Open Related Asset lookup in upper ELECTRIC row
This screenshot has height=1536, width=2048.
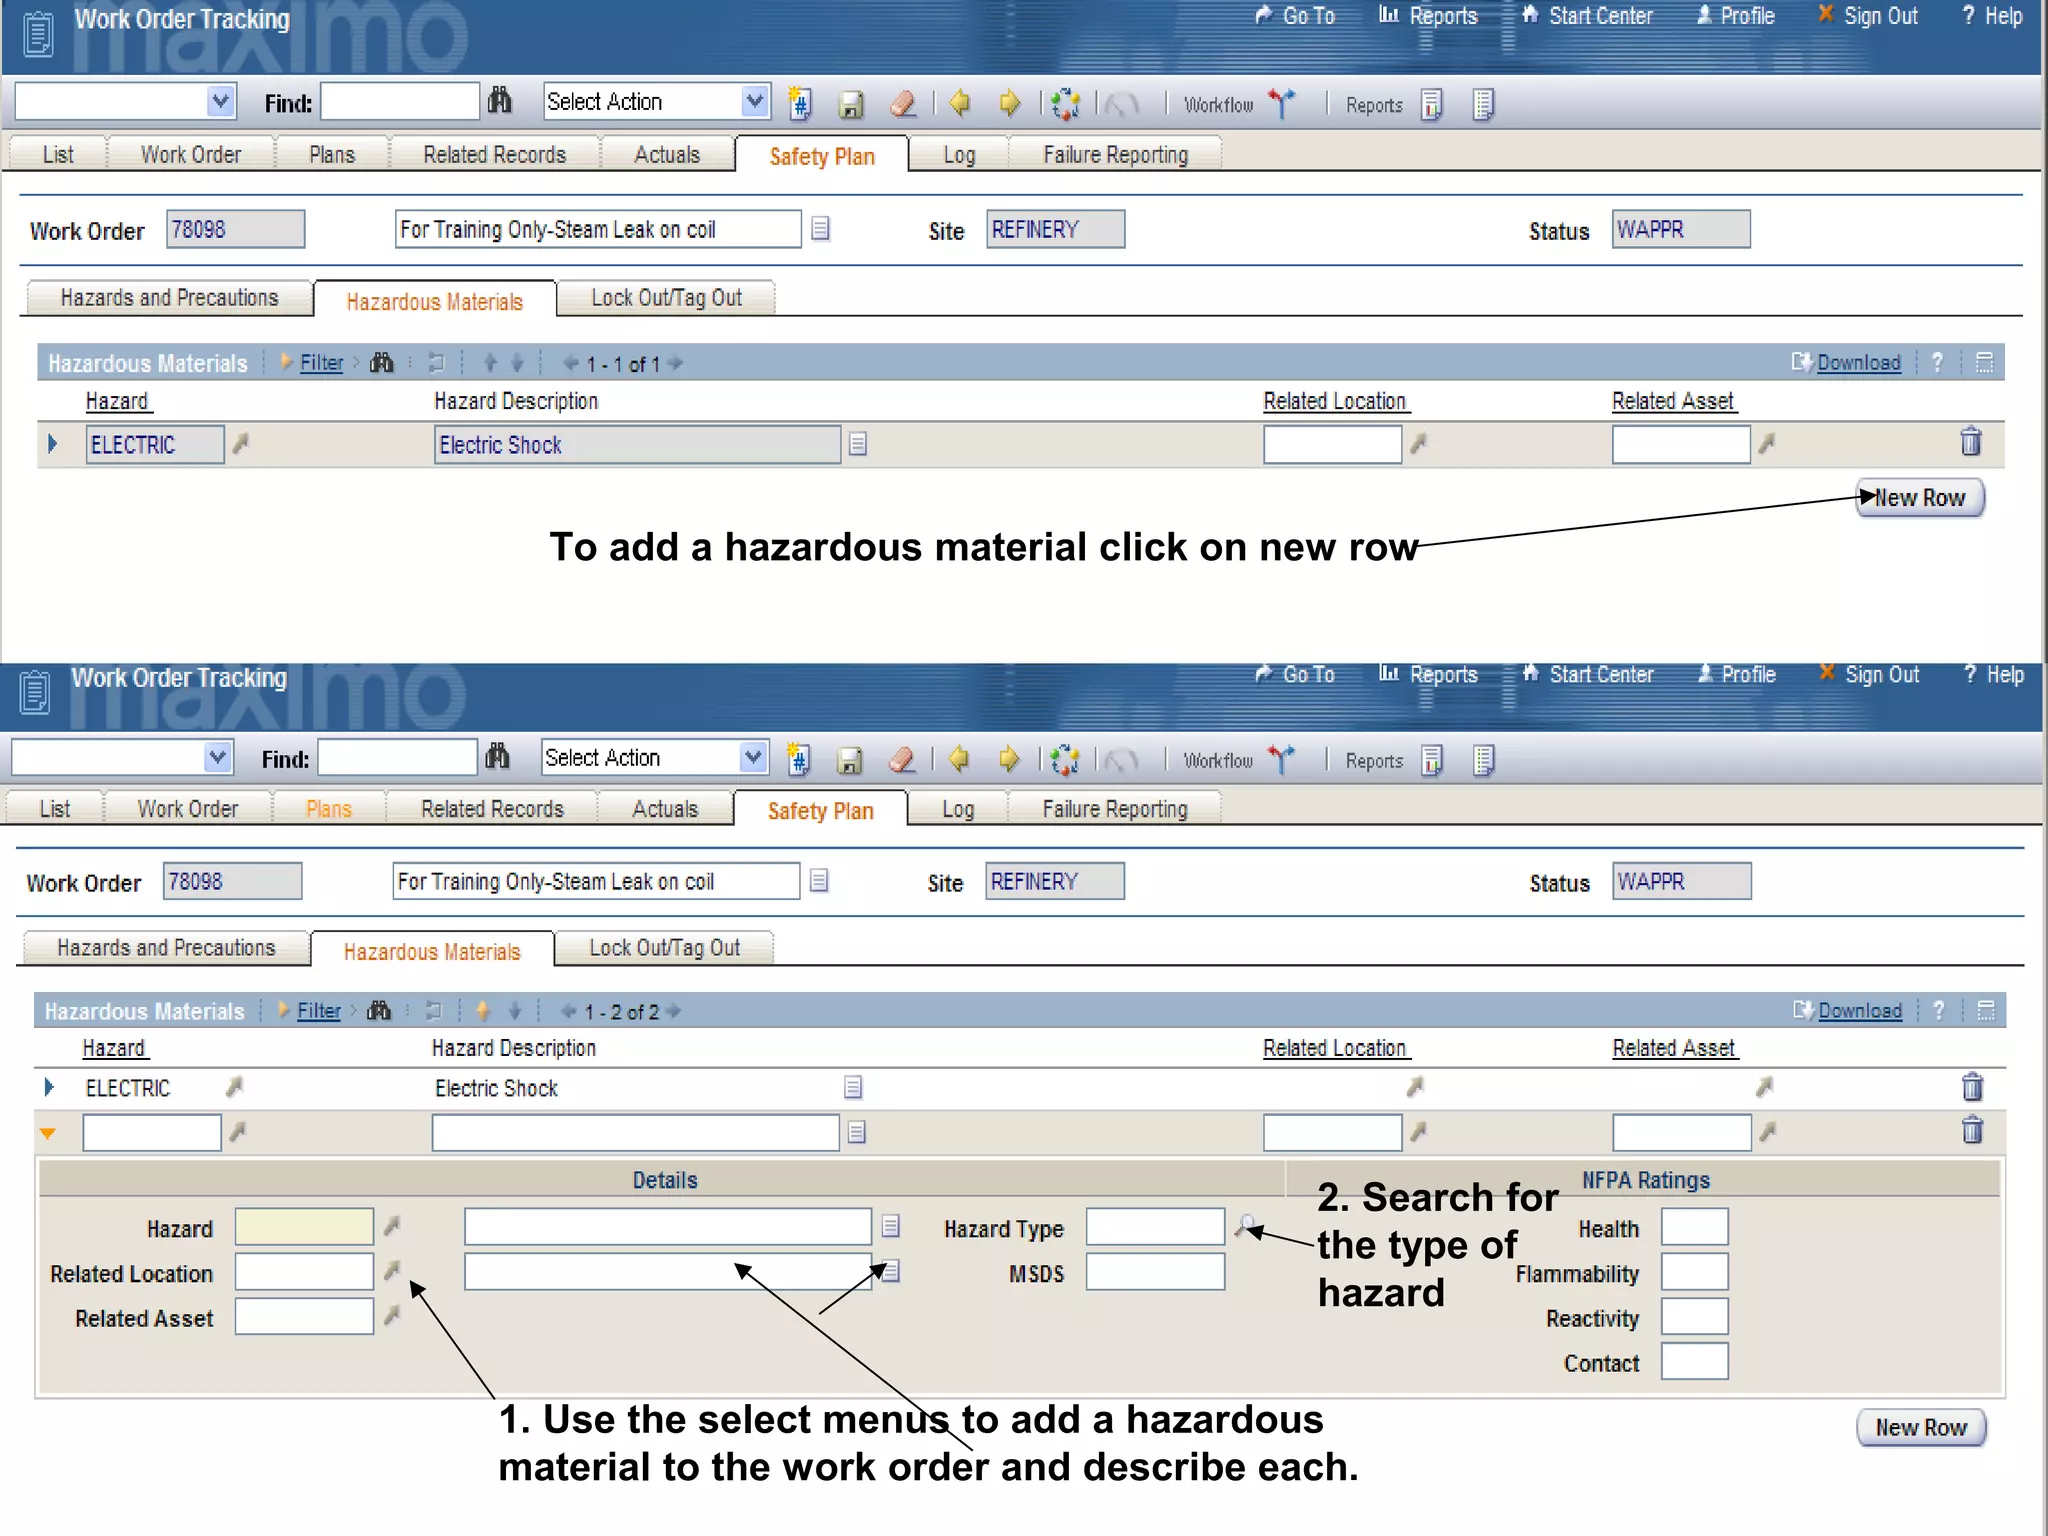point(1767,443)
